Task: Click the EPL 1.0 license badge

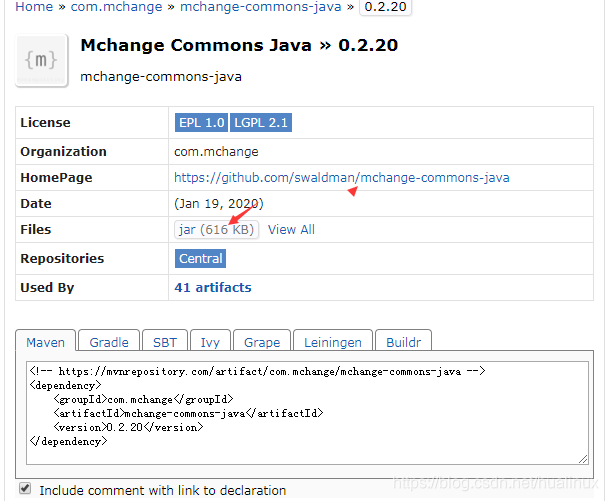Action: click(201, 123)
